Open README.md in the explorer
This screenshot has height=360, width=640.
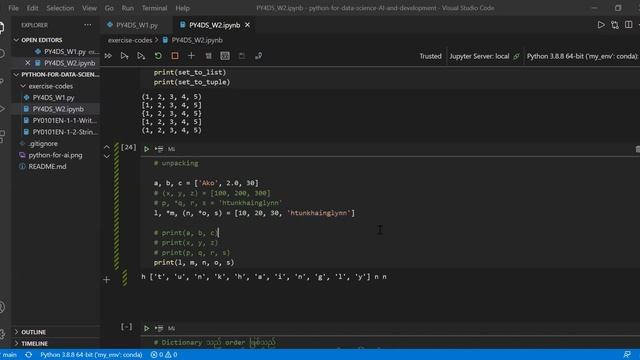[x=47, y=167]
